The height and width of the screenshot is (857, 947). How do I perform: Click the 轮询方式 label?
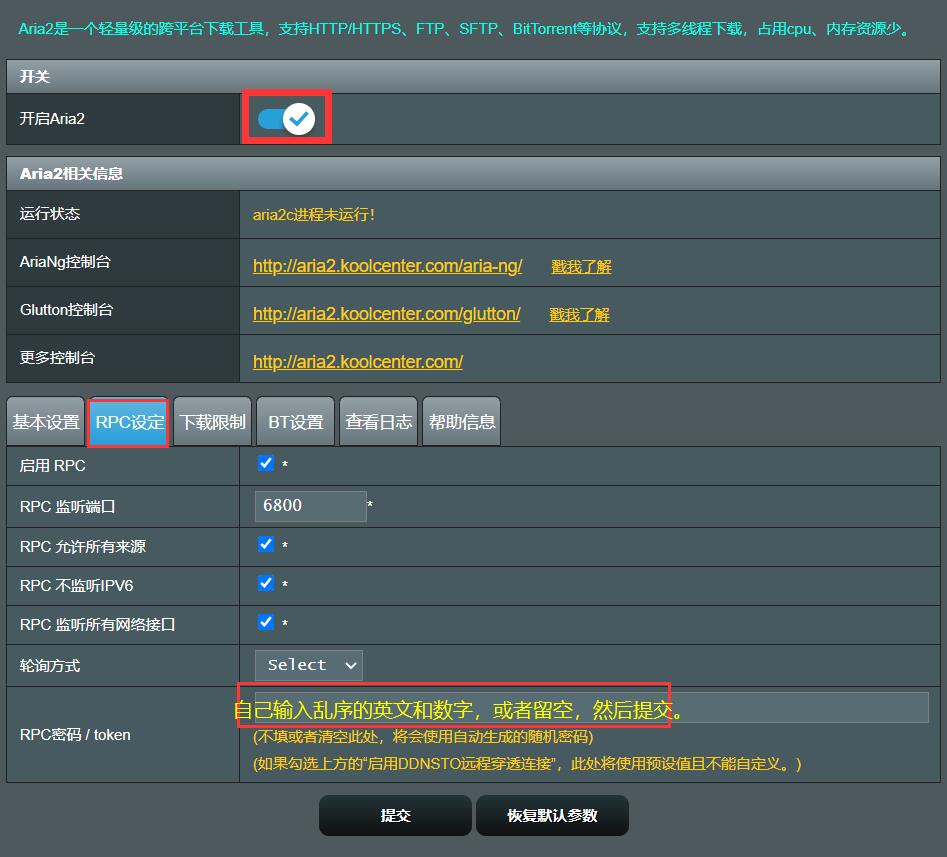point(50,666)
